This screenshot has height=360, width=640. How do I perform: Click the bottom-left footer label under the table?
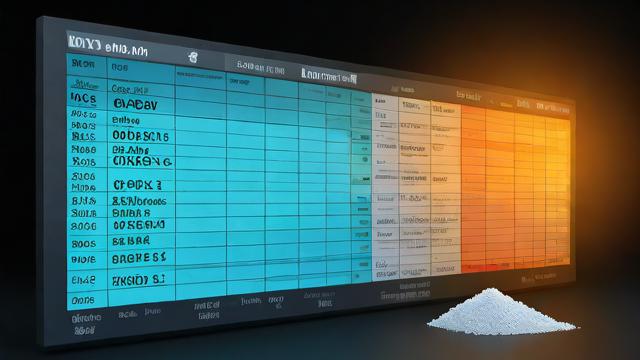86,324
